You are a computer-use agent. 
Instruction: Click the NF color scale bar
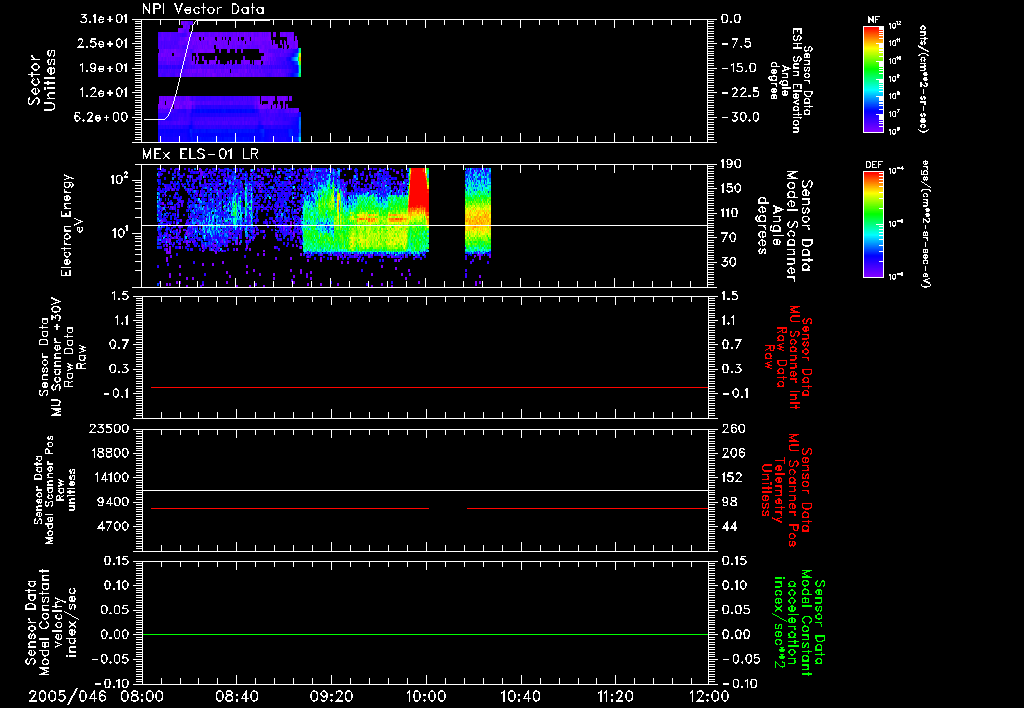873,78
